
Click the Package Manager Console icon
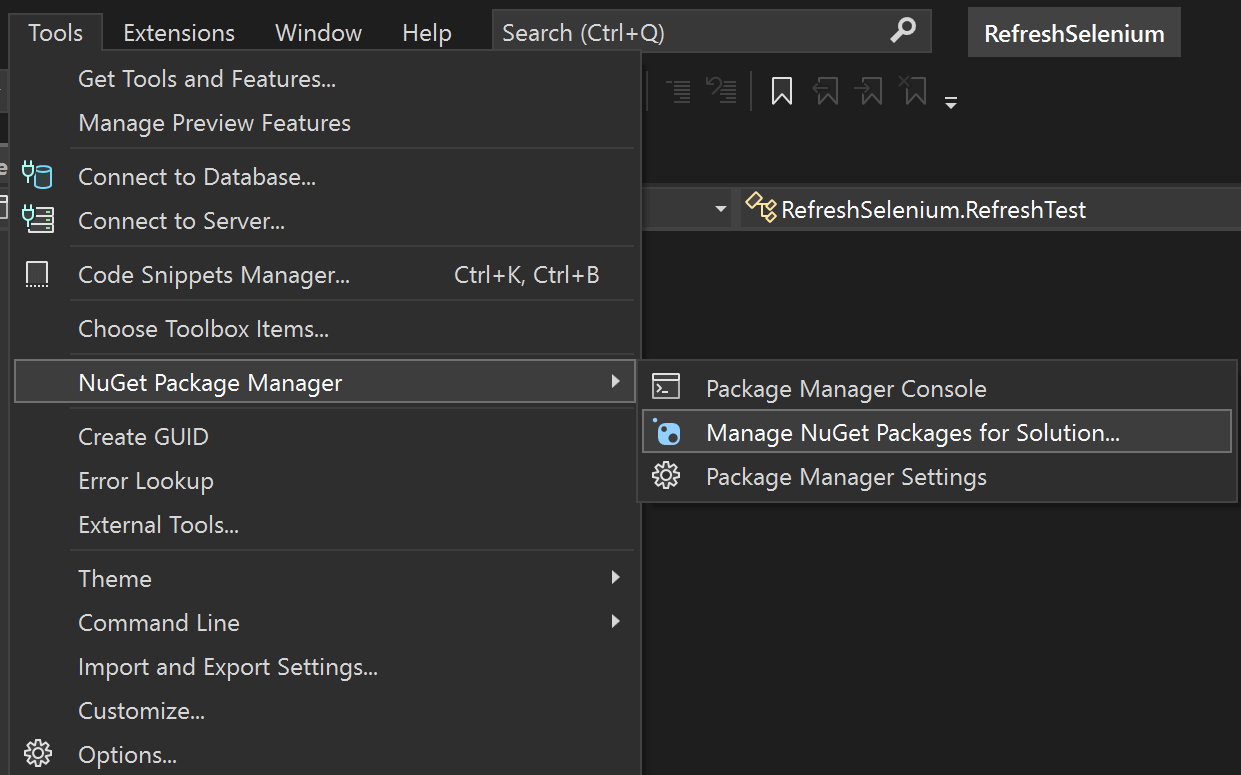point(666,388)
